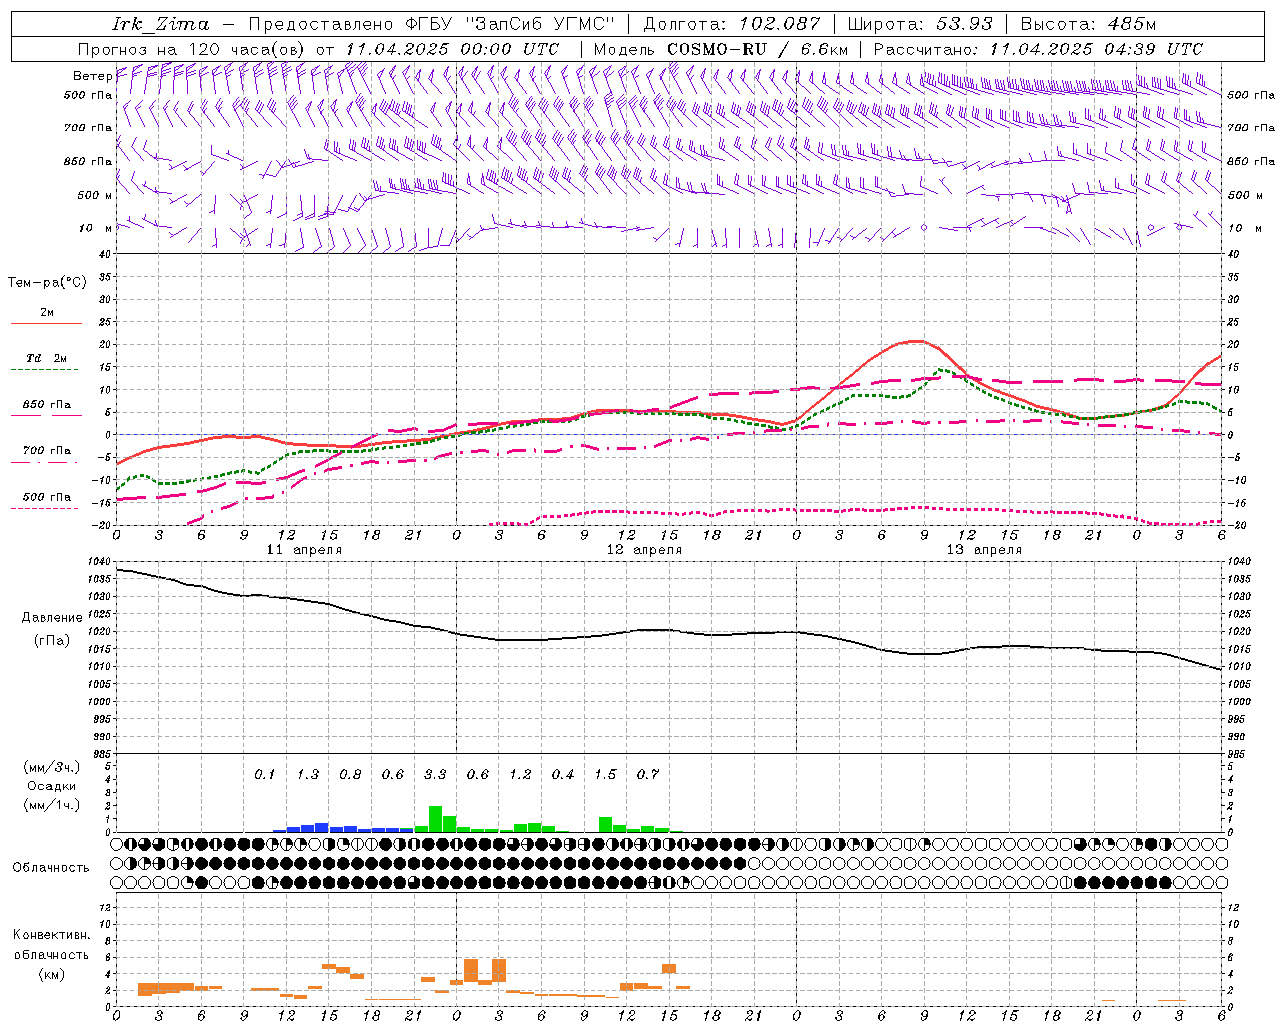The width and height of the screenshot is (1280, 1024).
Task: Click the "(гПа)" pressure unit label
Action: click(52, 641)
